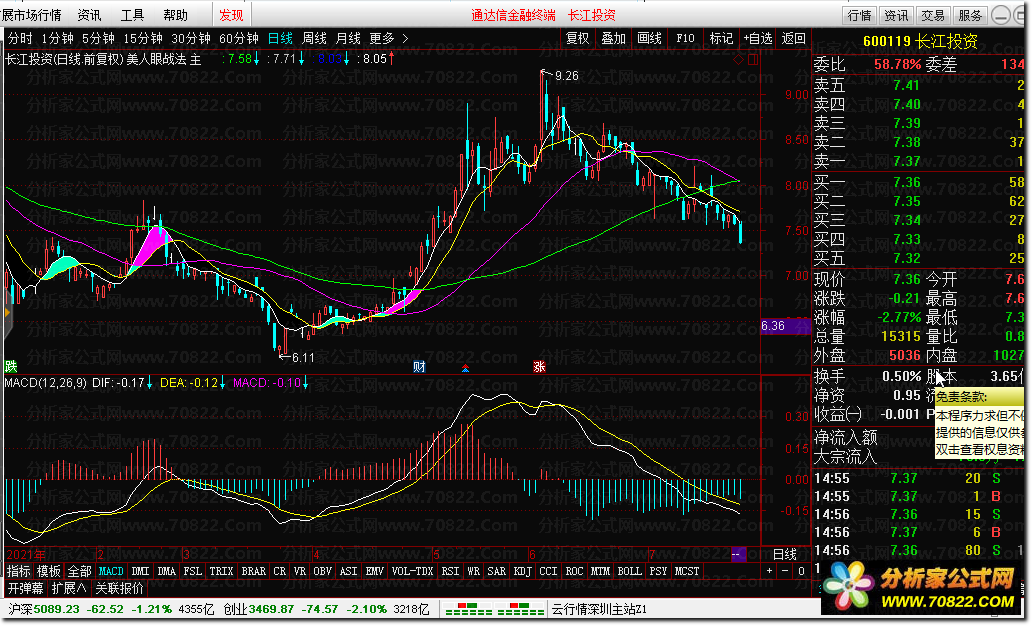Click the 行情 button at top right
This screenshot has height=626, width=1033.
tap(860, 15)
